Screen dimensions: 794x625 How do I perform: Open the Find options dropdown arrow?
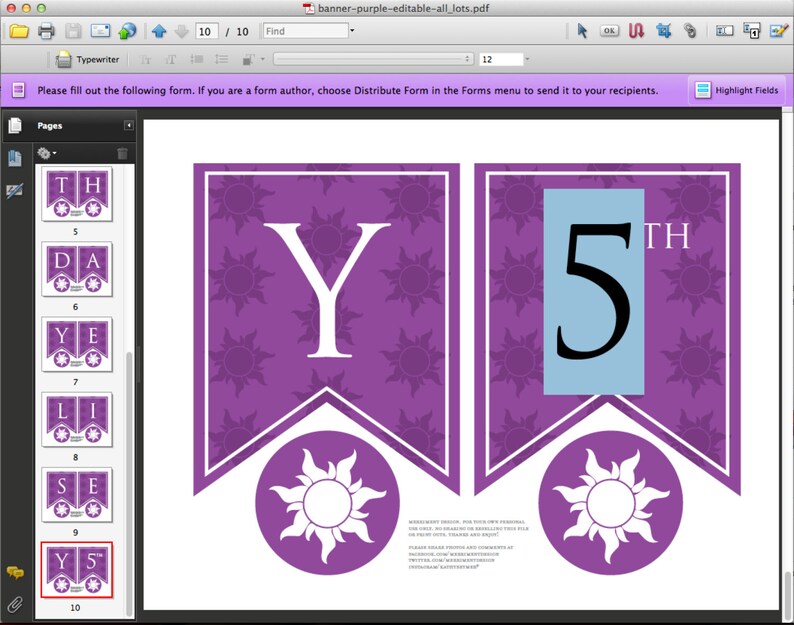[352, 31]
